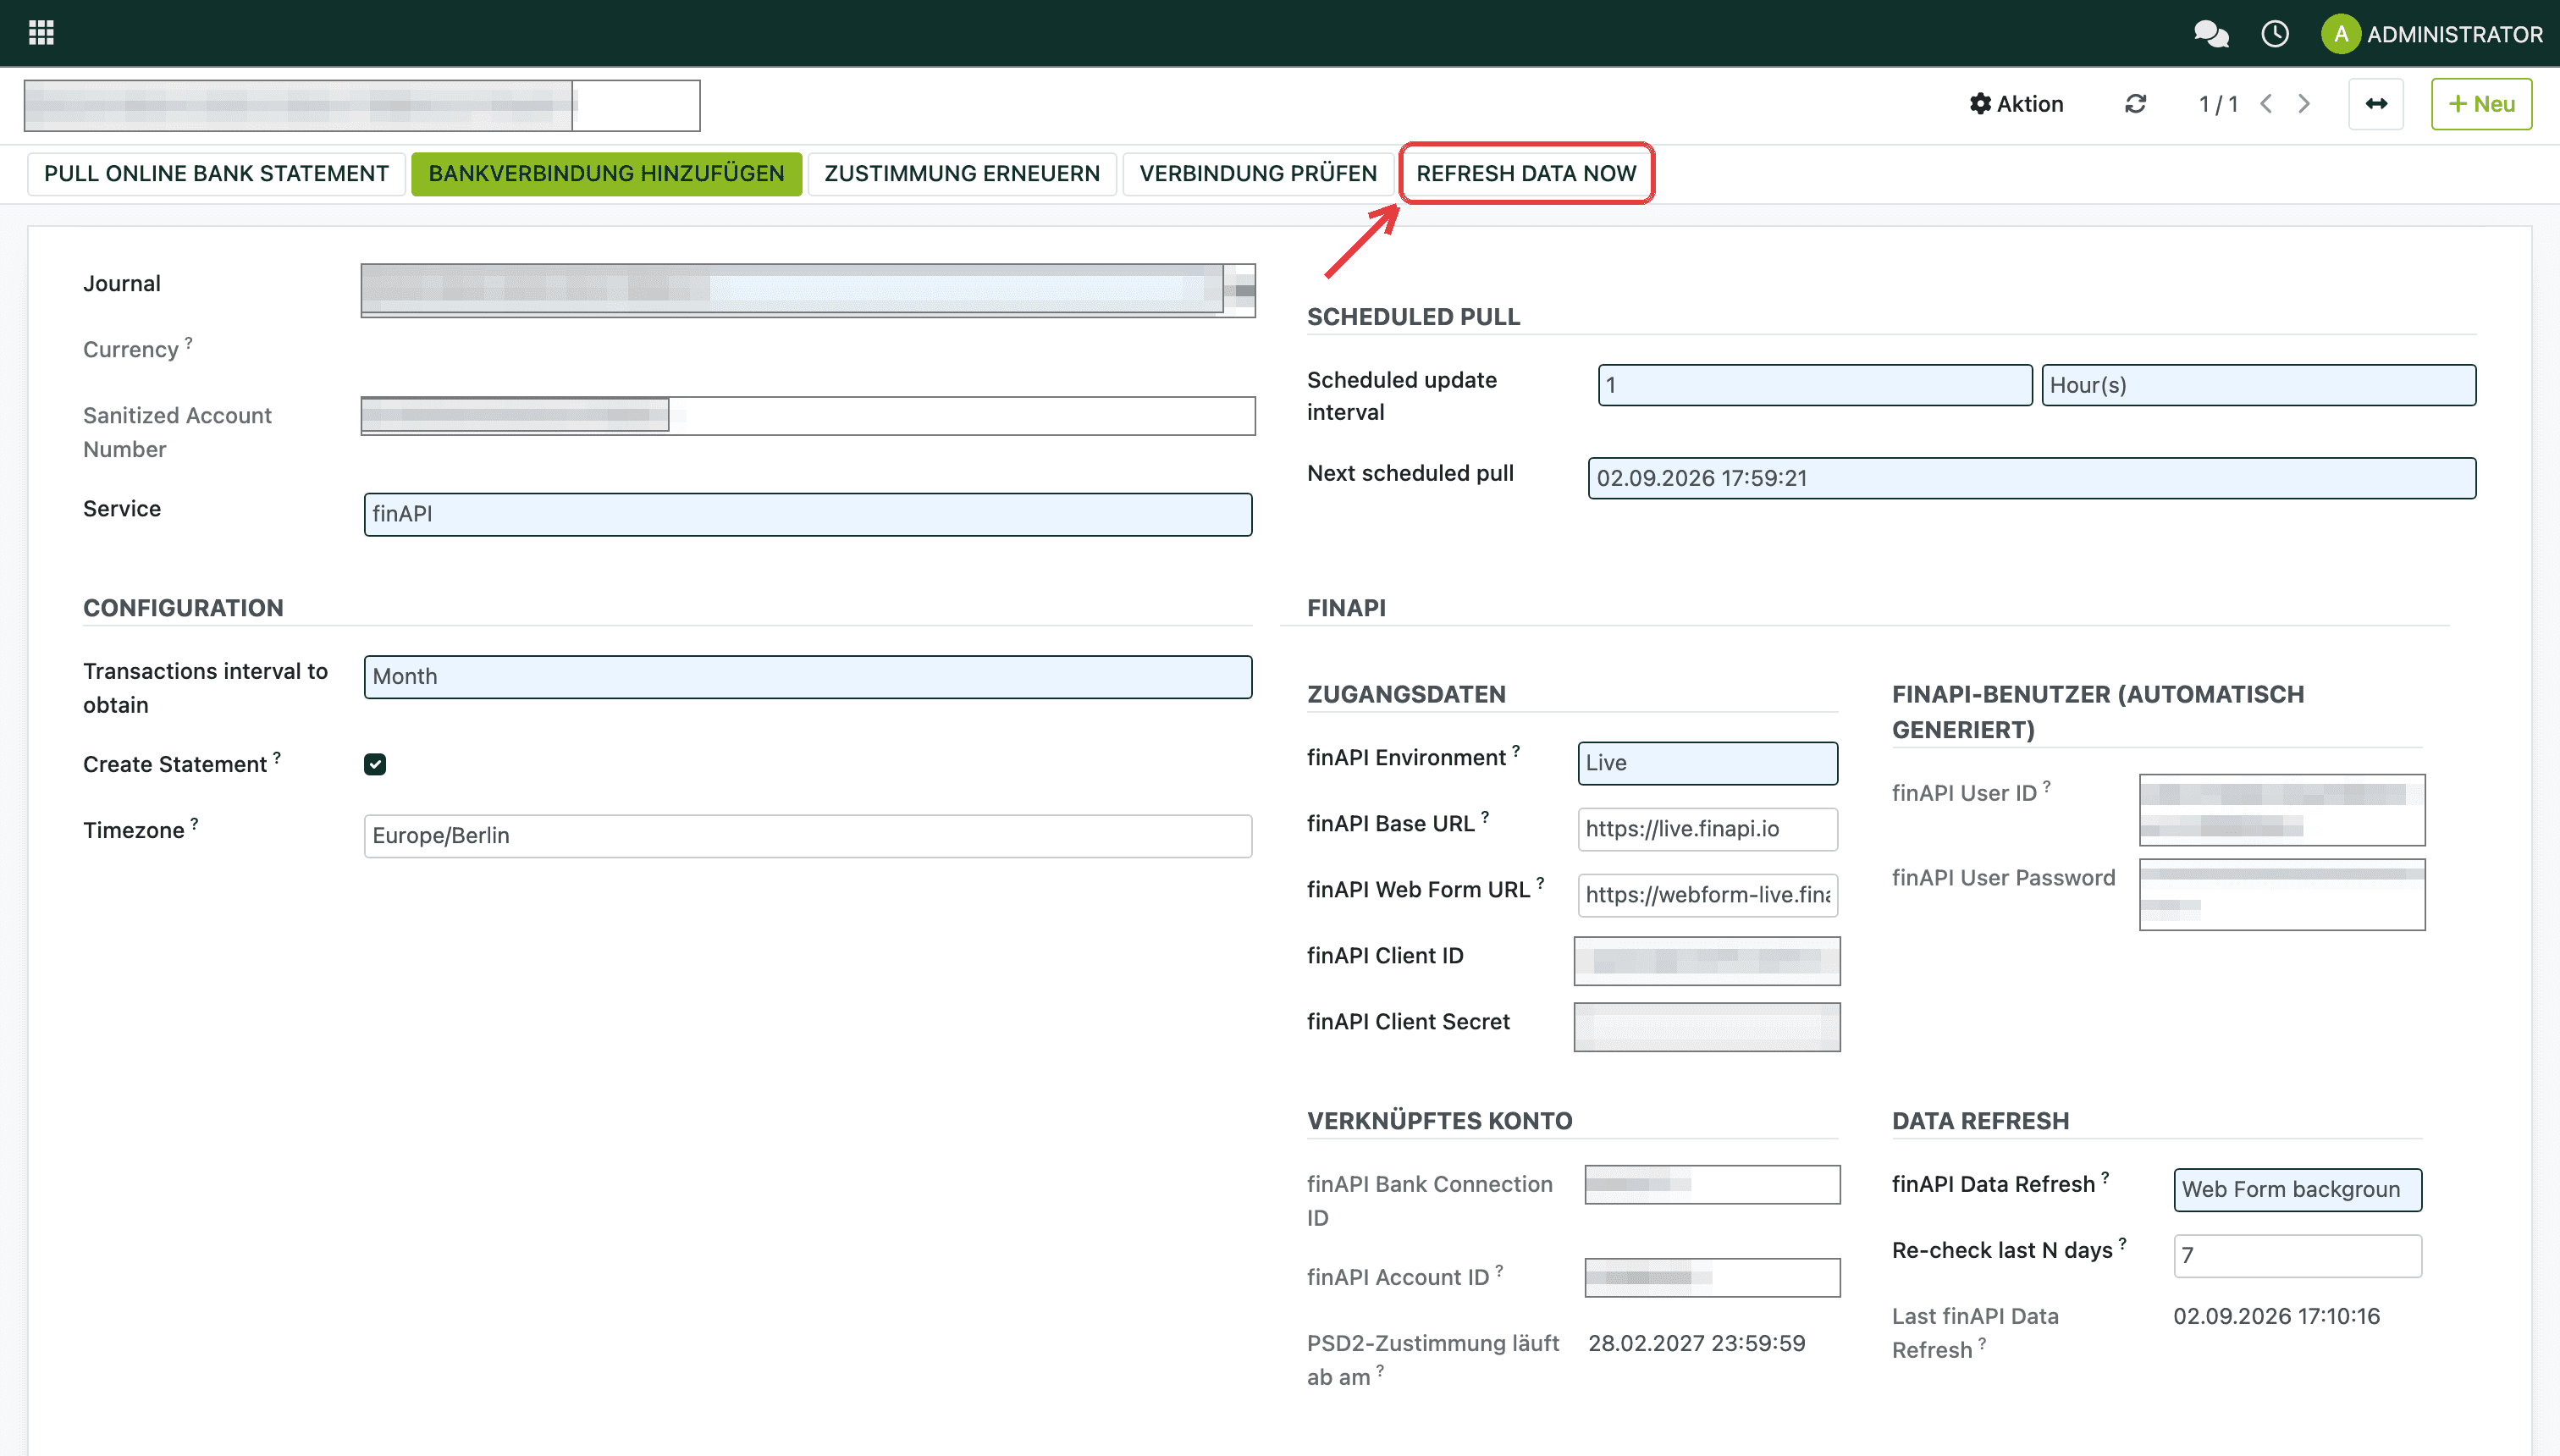Edit the scheduled update interval number
Screen dimensions: 2560x1456
pos(1815,385)
